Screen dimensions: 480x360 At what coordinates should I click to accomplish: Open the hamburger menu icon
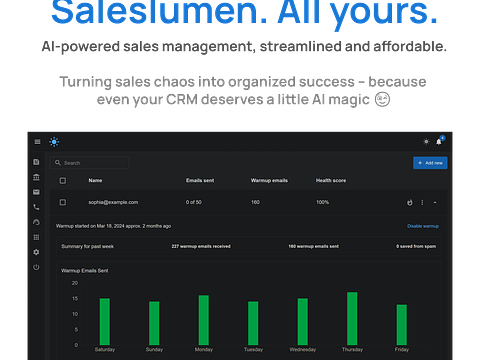pyautogui.click(x=37, y=142)
